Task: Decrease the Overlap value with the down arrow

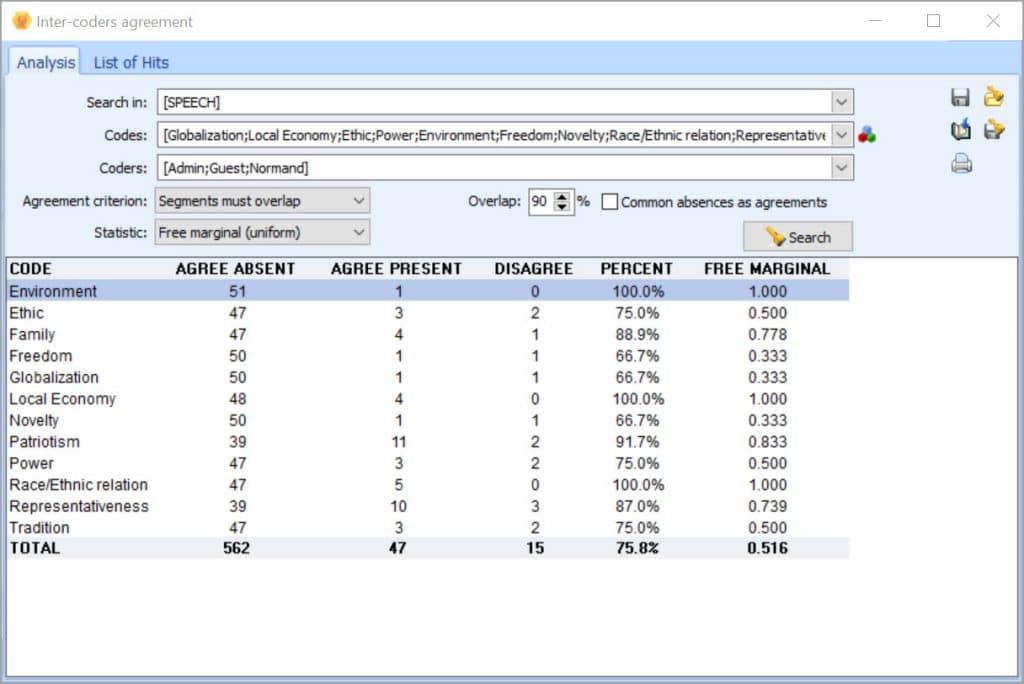Action: pyautogui.click(x=563, y=207)
